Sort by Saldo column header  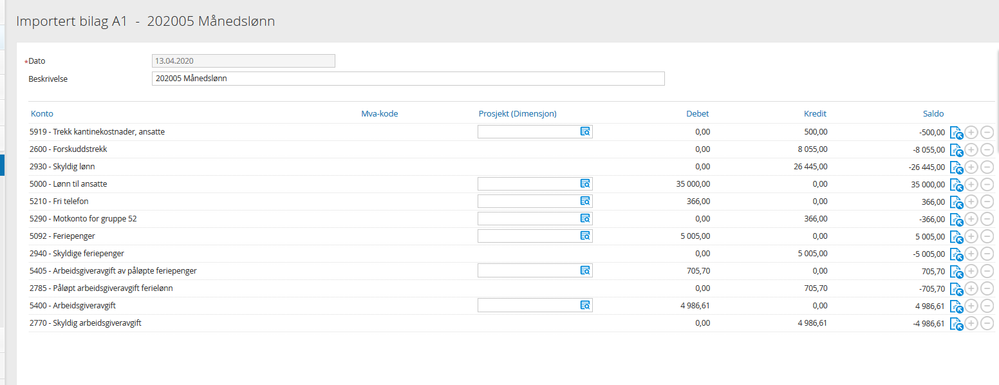click(933, 113)
